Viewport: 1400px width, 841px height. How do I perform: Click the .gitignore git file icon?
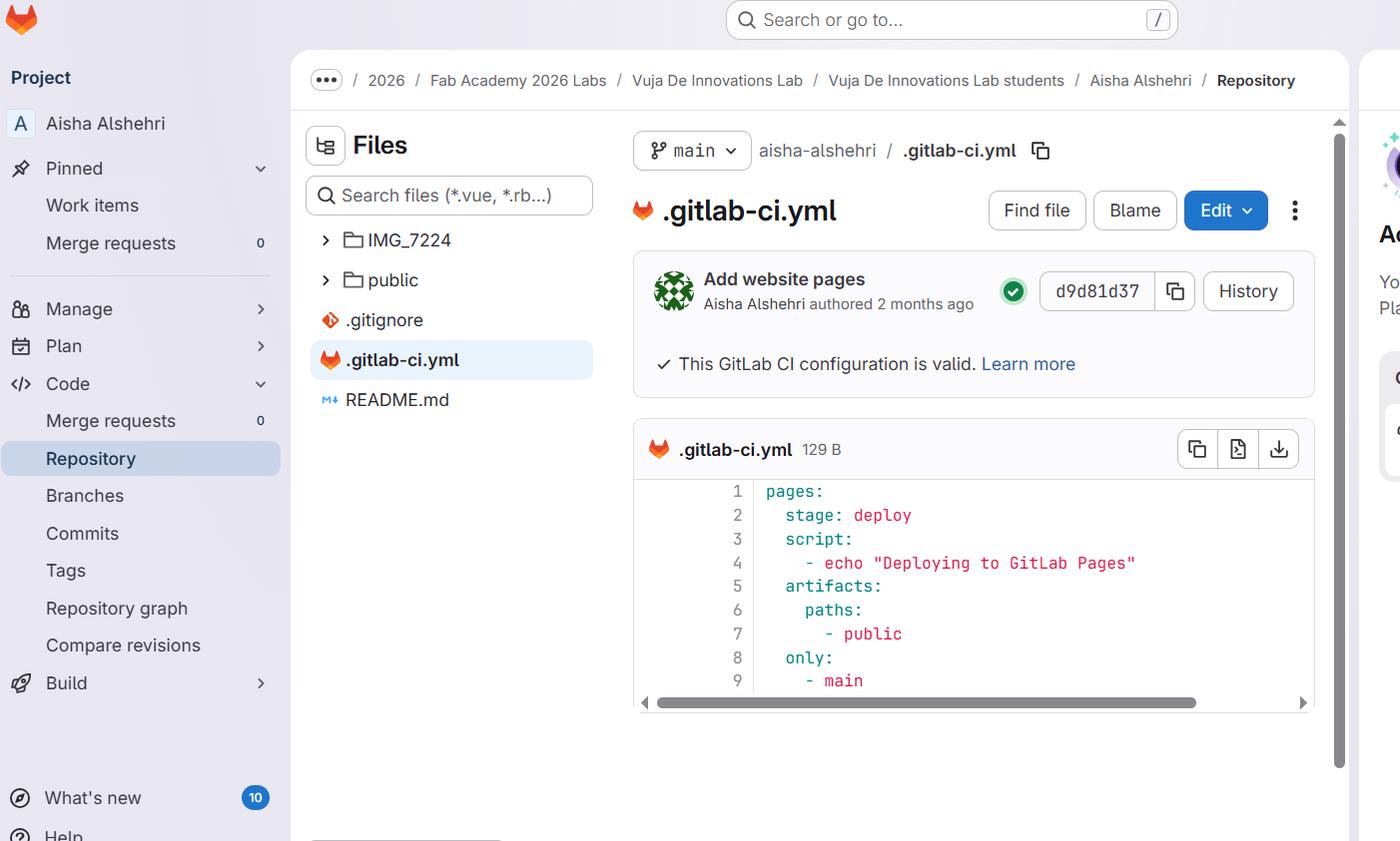tap(330, 320)
